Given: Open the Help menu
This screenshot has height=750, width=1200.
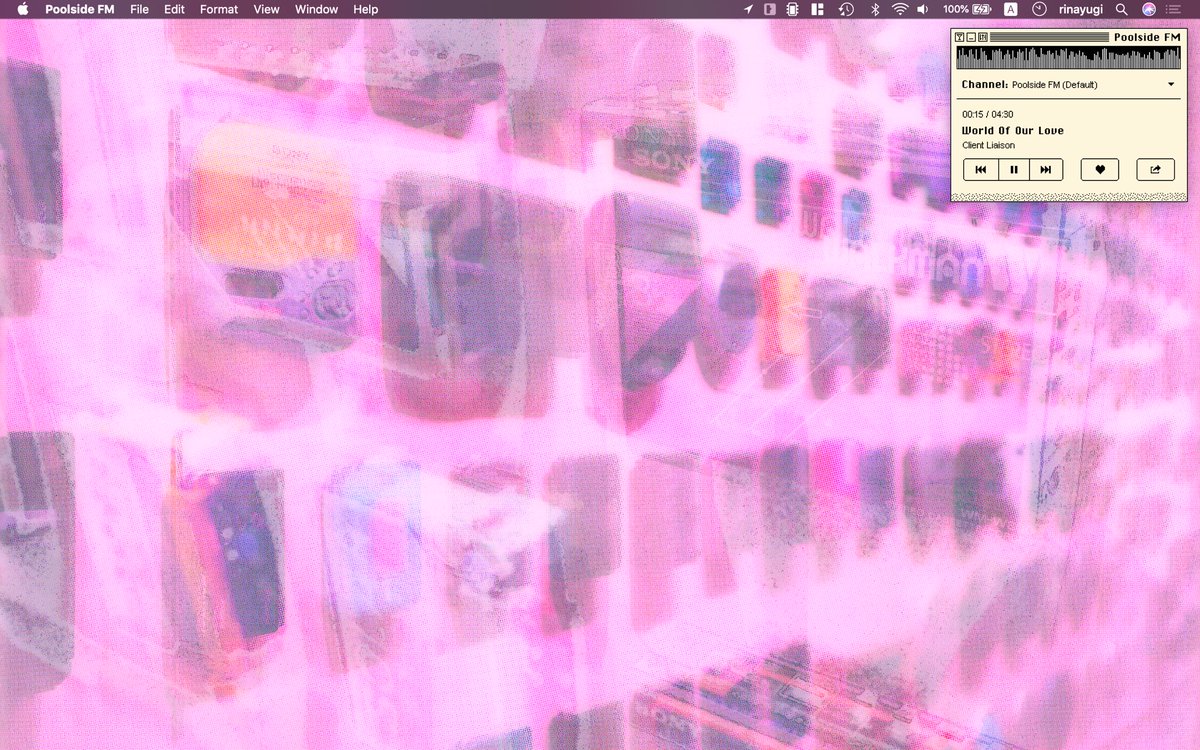Looking at the screenshot, I should click(365, 9).
